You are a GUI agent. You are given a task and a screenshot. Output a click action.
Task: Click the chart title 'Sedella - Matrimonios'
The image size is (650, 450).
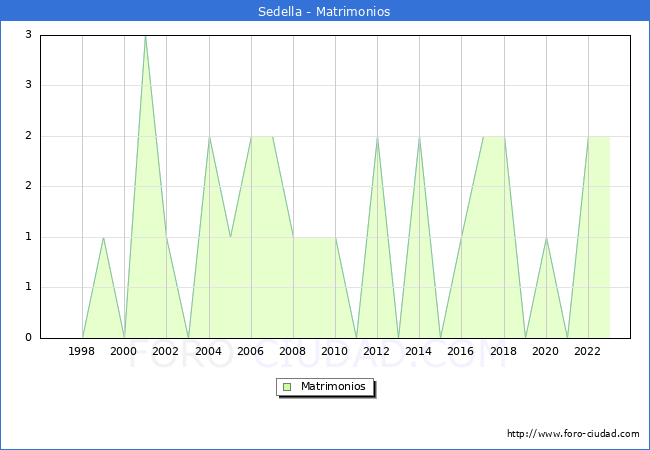(x=324, y=11)
